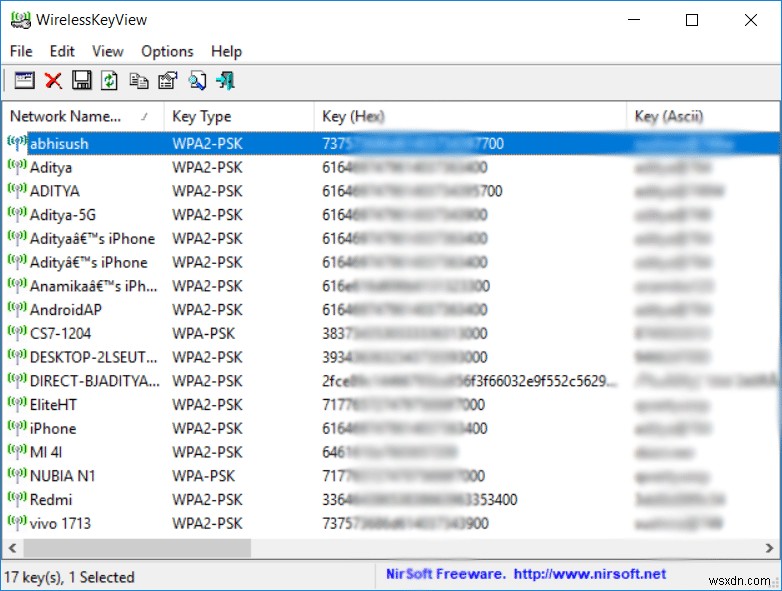Viewport: 782px width, 591px height.
Task: Click the wireless icon beside Aditya-5G
Action: (x=16, y=214)
